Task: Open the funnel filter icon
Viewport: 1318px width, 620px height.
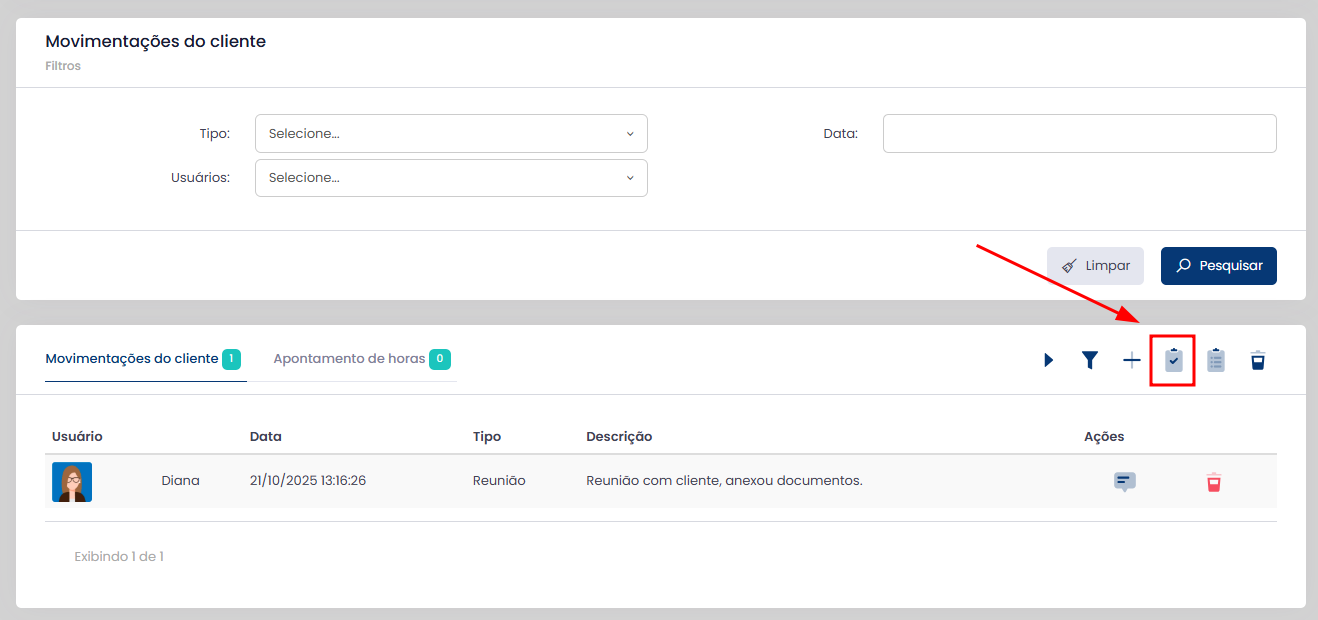Action: point(1090,360)
